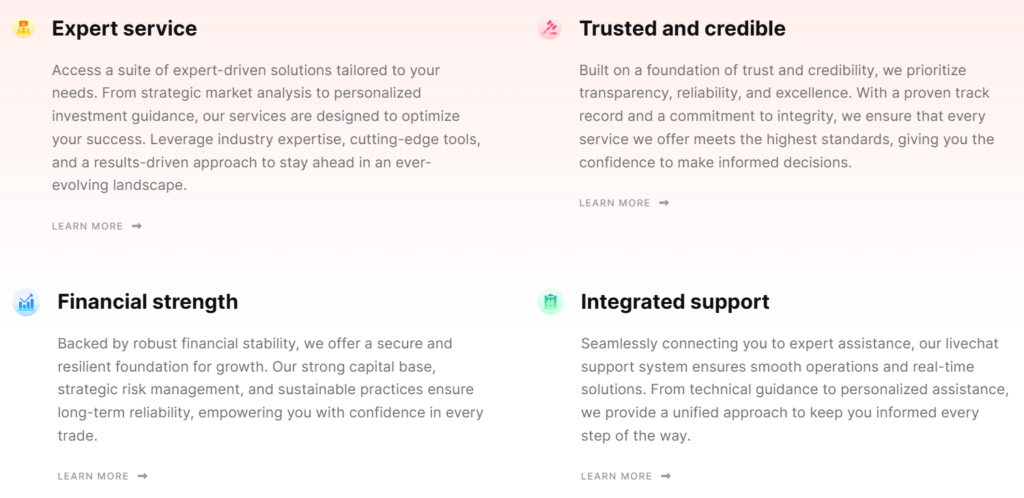1024x498 pixels.
Task: Select the Expert service heading
Action: tap(124, 28)
